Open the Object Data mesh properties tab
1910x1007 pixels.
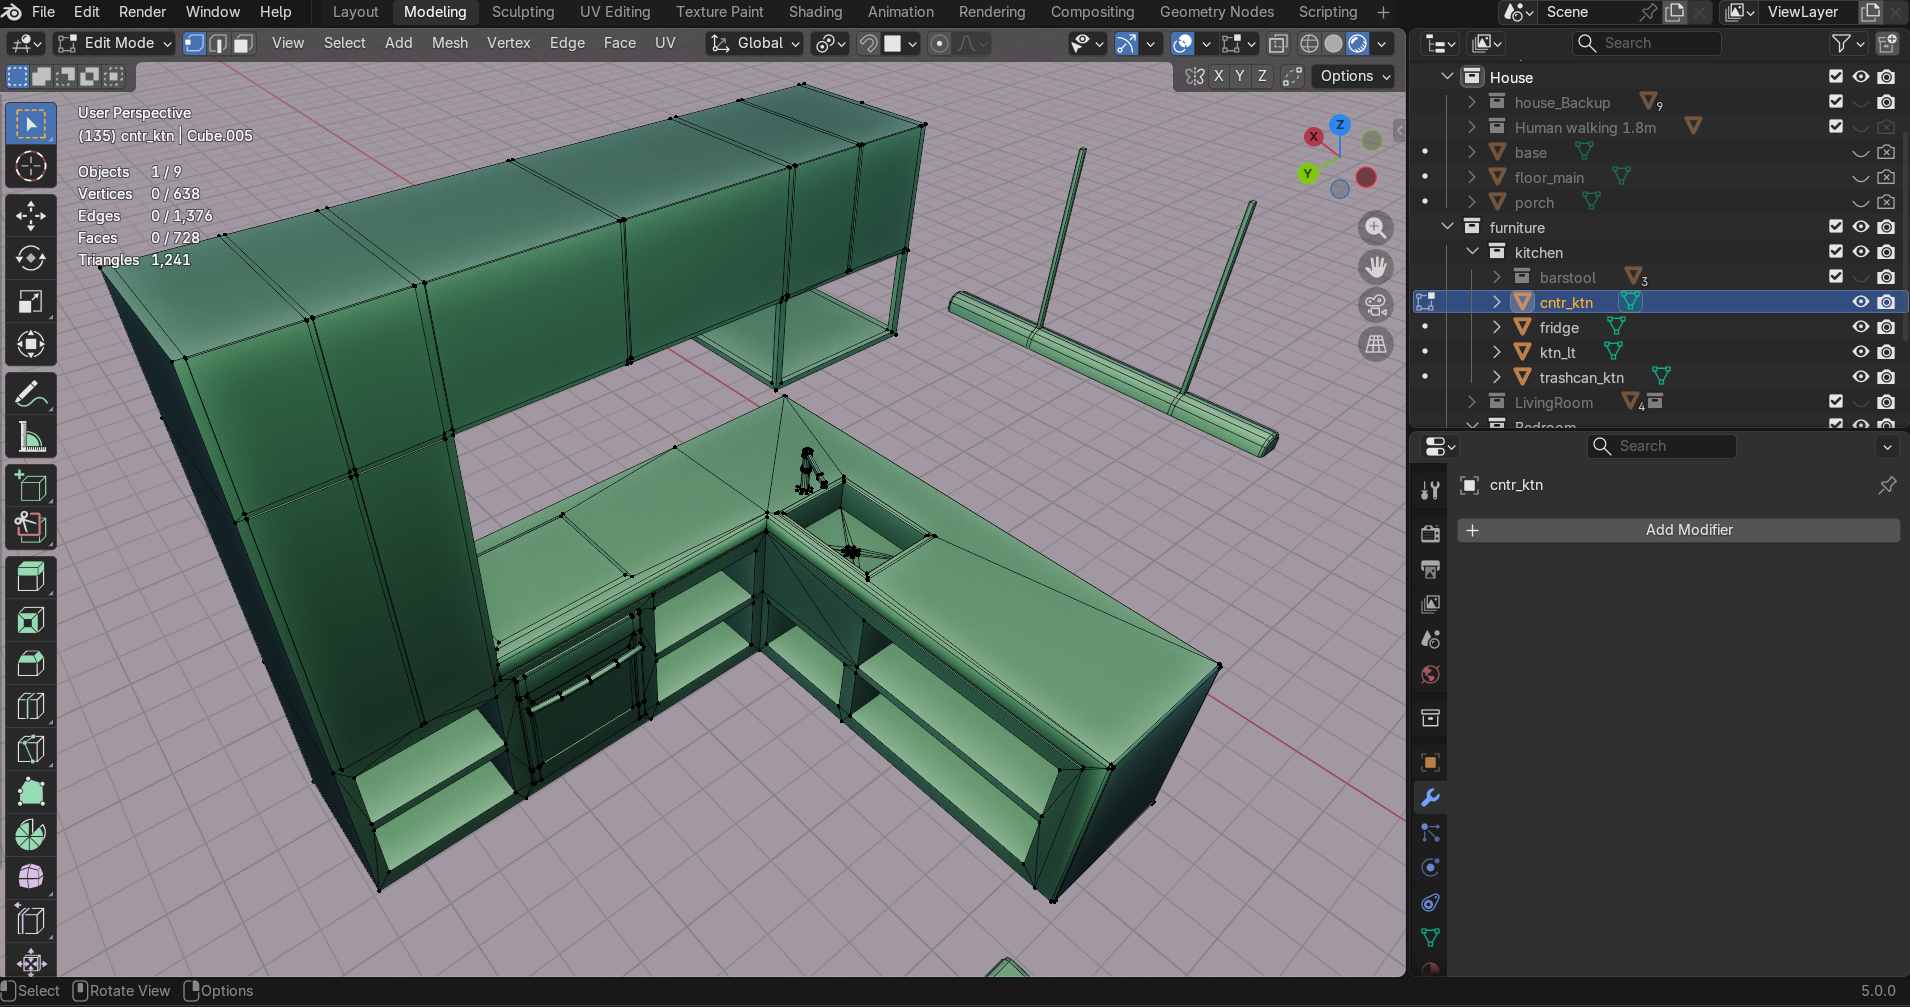point(1430,937)
